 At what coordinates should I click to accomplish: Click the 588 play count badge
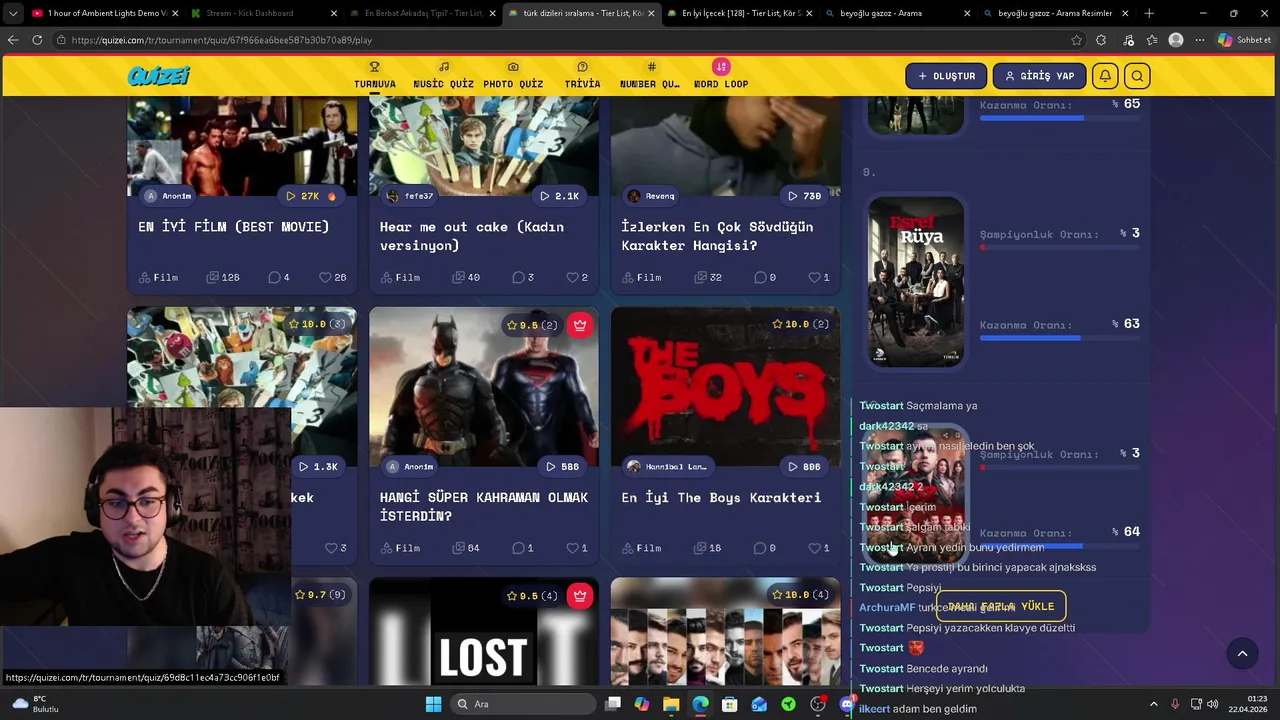coord(560,467)
